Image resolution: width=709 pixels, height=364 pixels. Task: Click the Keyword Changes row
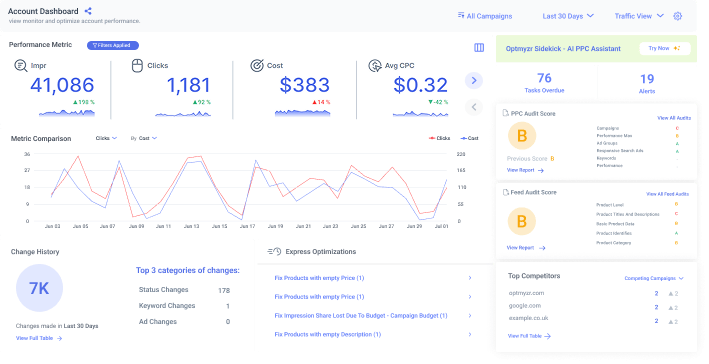[x=184, y=306]
